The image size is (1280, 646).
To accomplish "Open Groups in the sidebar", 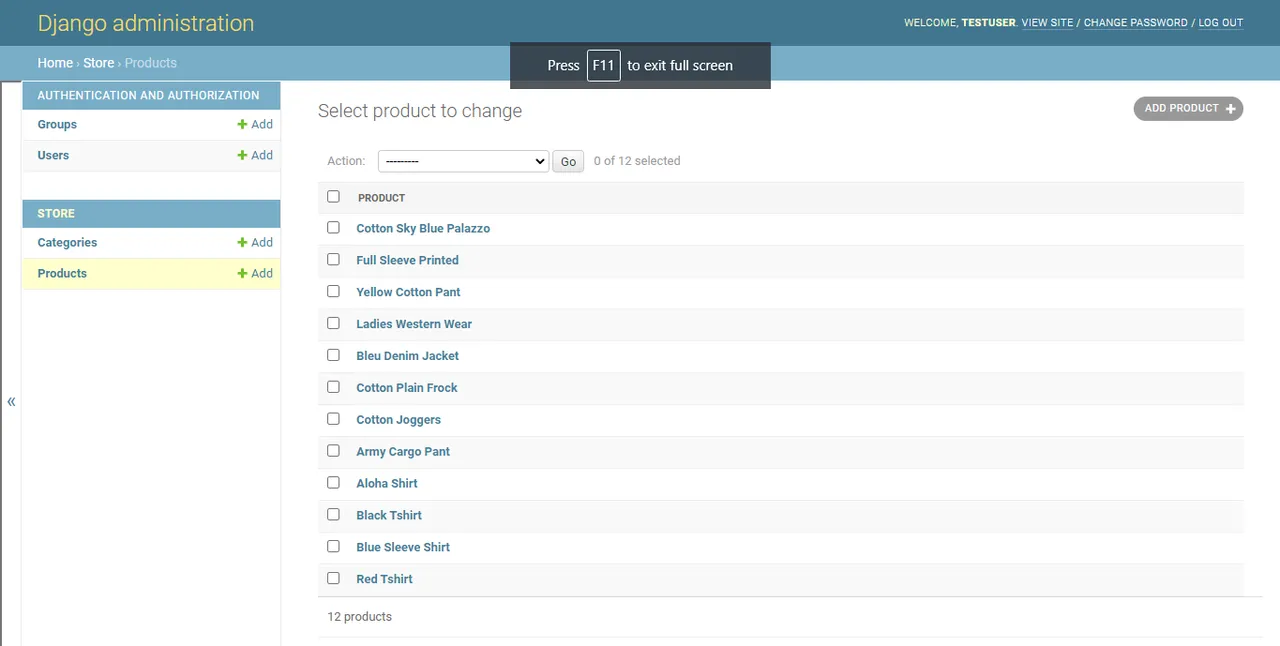I will pyautogui.click(x=57, y=125).
